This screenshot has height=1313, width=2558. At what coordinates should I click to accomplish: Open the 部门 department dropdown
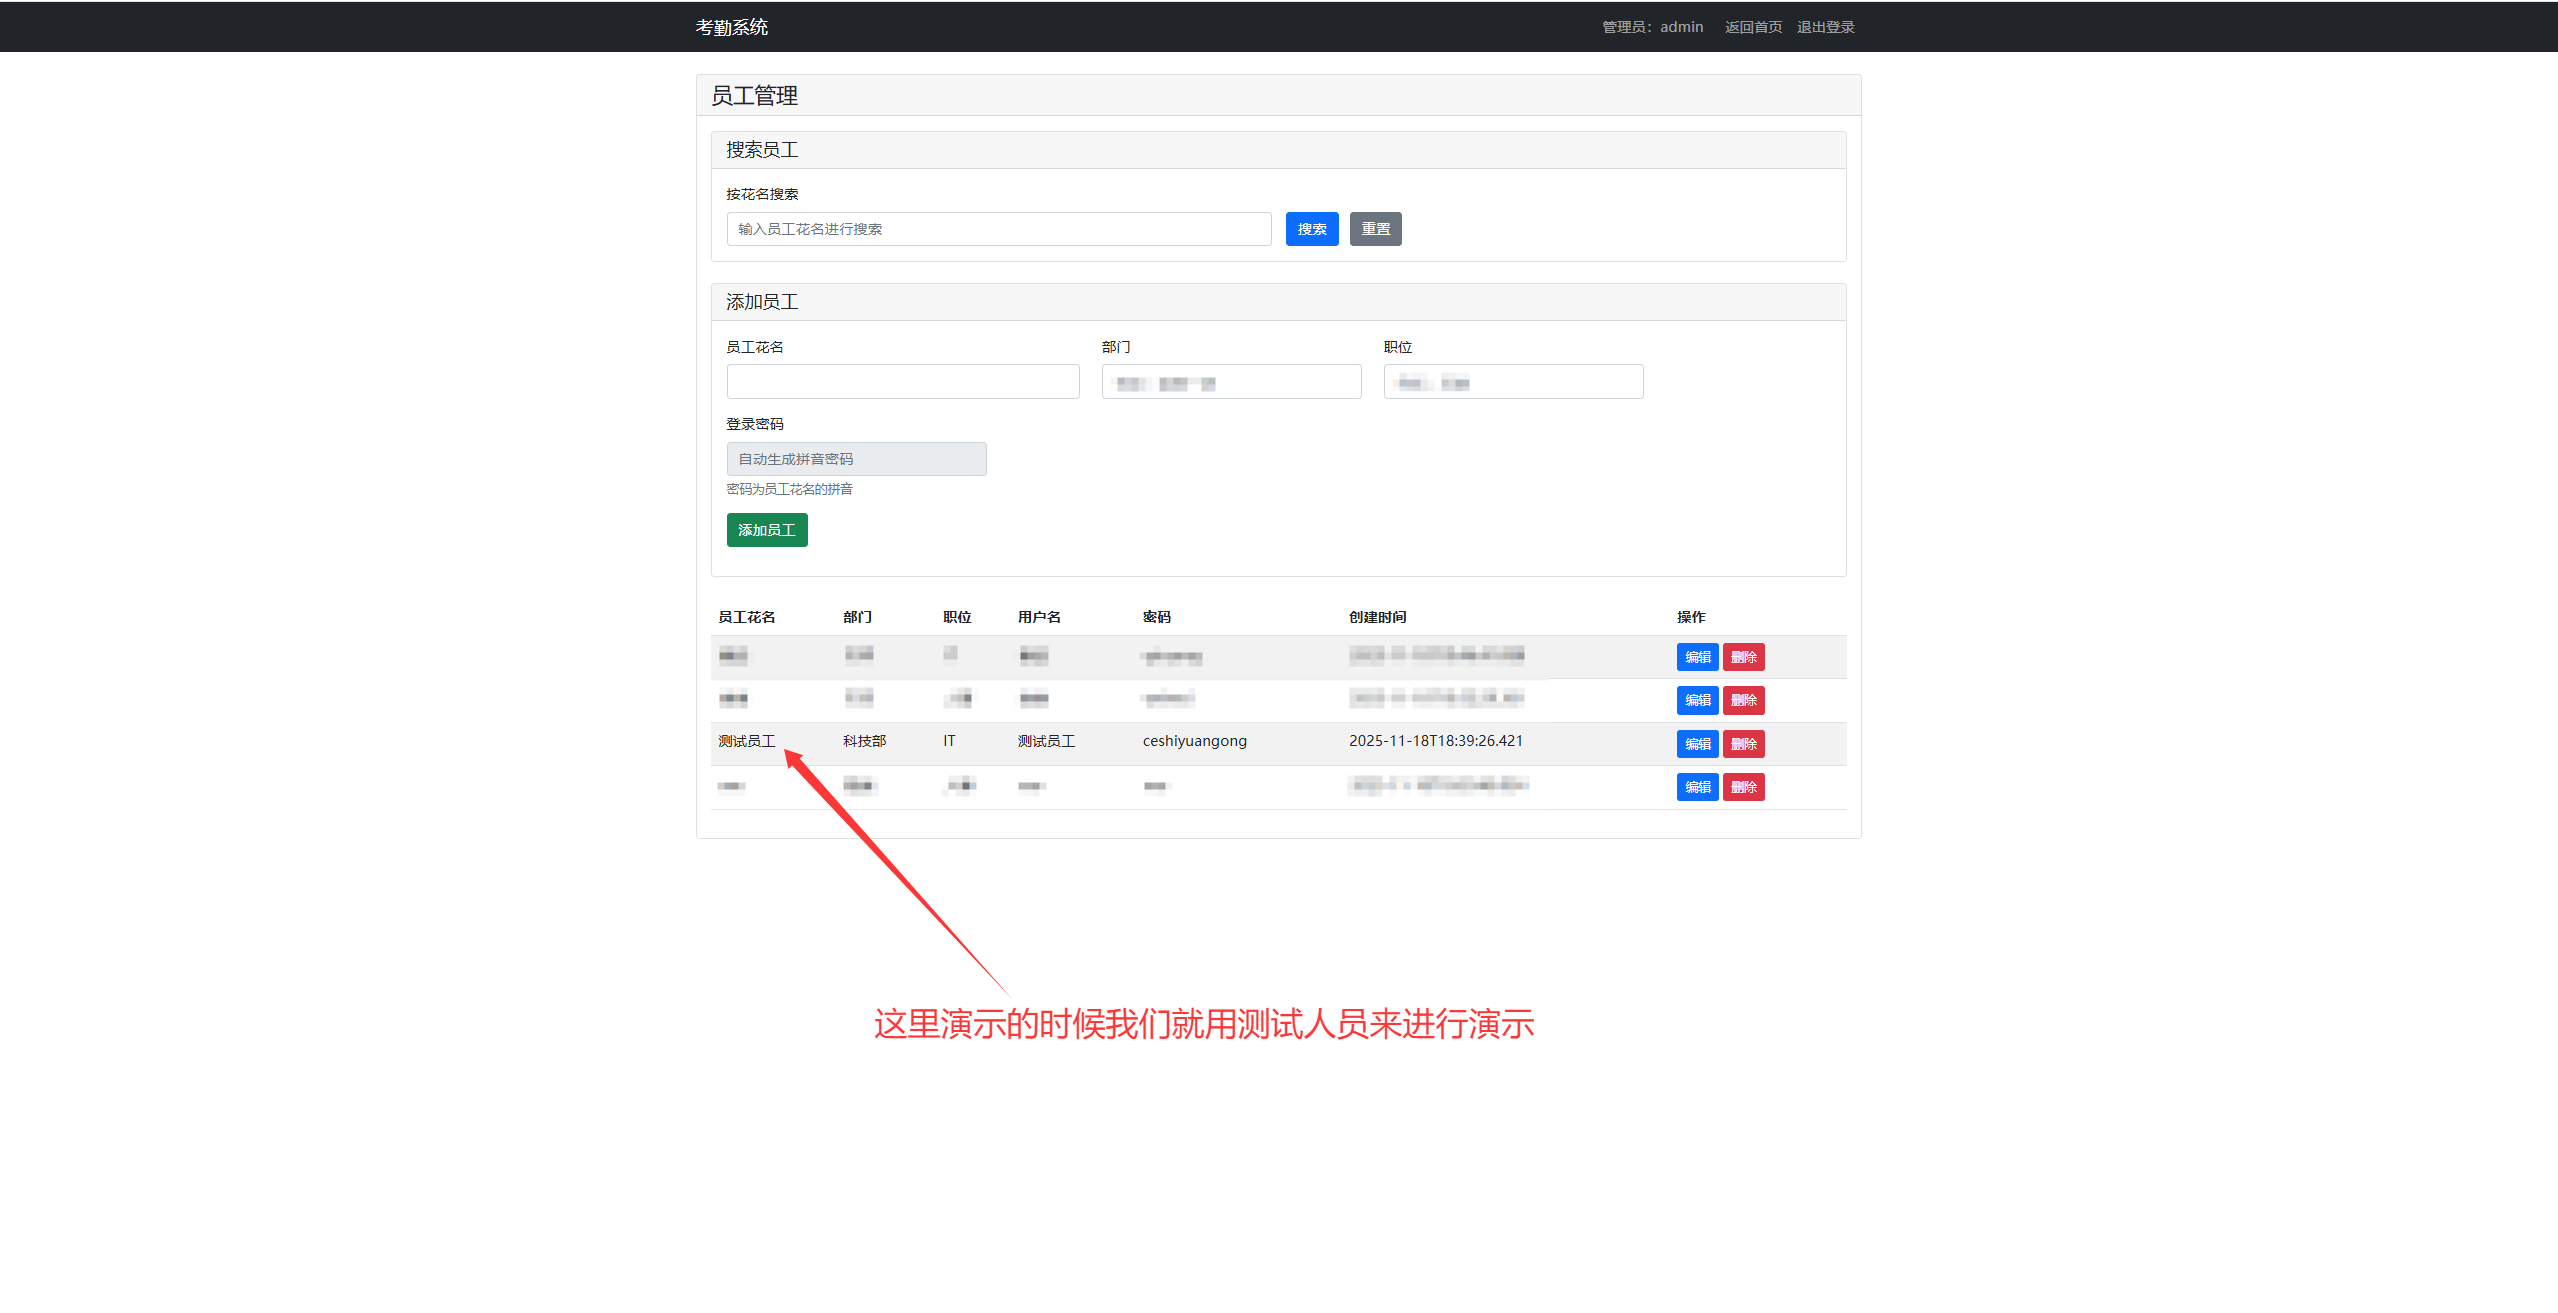[x=1230, y=382]
